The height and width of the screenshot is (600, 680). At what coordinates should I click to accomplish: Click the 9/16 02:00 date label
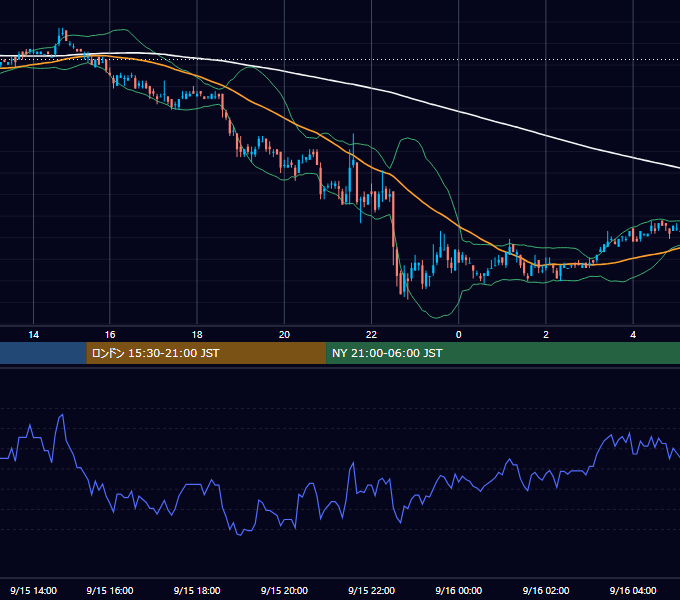pyautogui.click(x=546, y=590)
